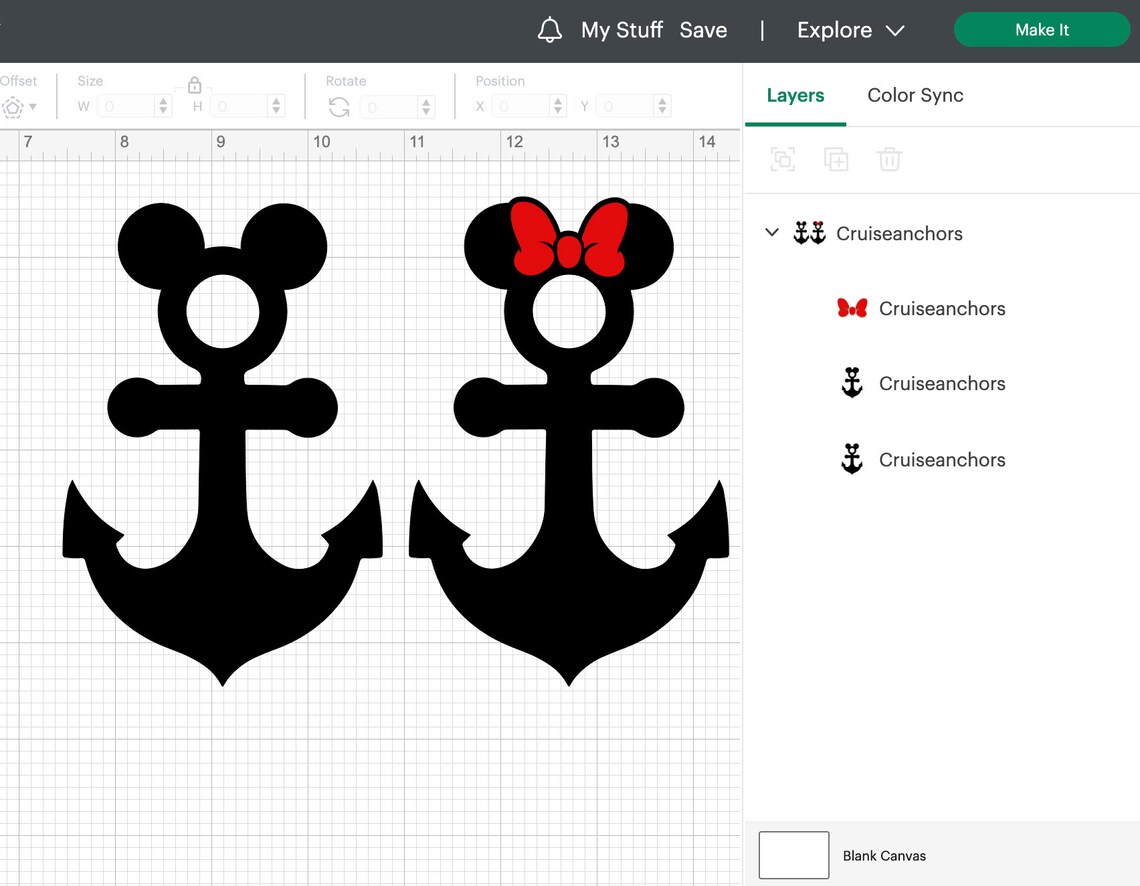
Task: Click the Minnie anchor layer thumbnail
Action: (x=851, y=383)
